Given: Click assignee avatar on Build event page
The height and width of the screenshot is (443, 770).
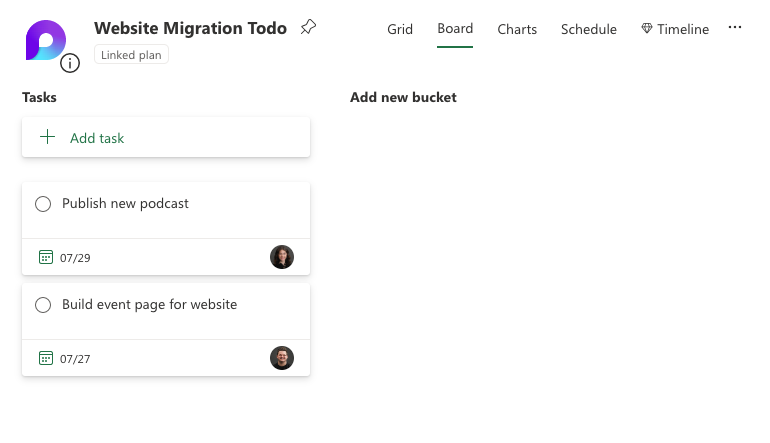Looking at the screenshot, I should (x=282, y=358).
